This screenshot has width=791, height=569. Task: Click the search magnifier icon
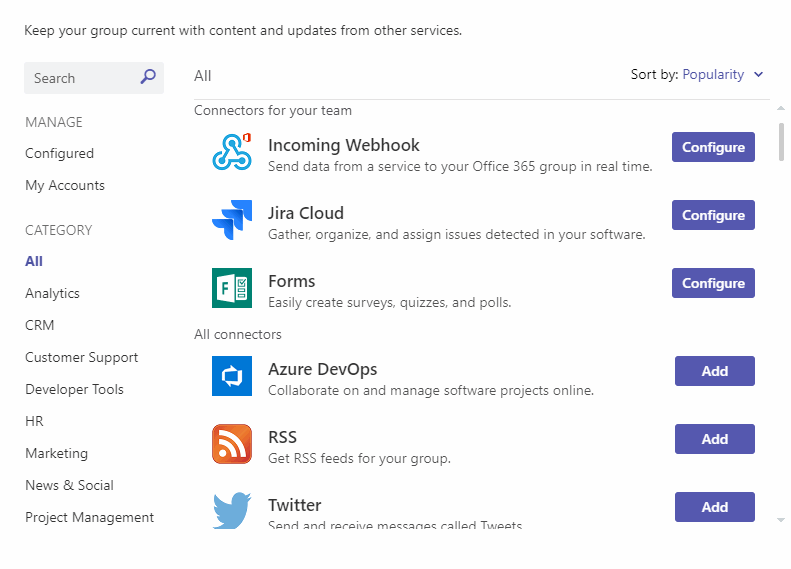tap(148, 77)
